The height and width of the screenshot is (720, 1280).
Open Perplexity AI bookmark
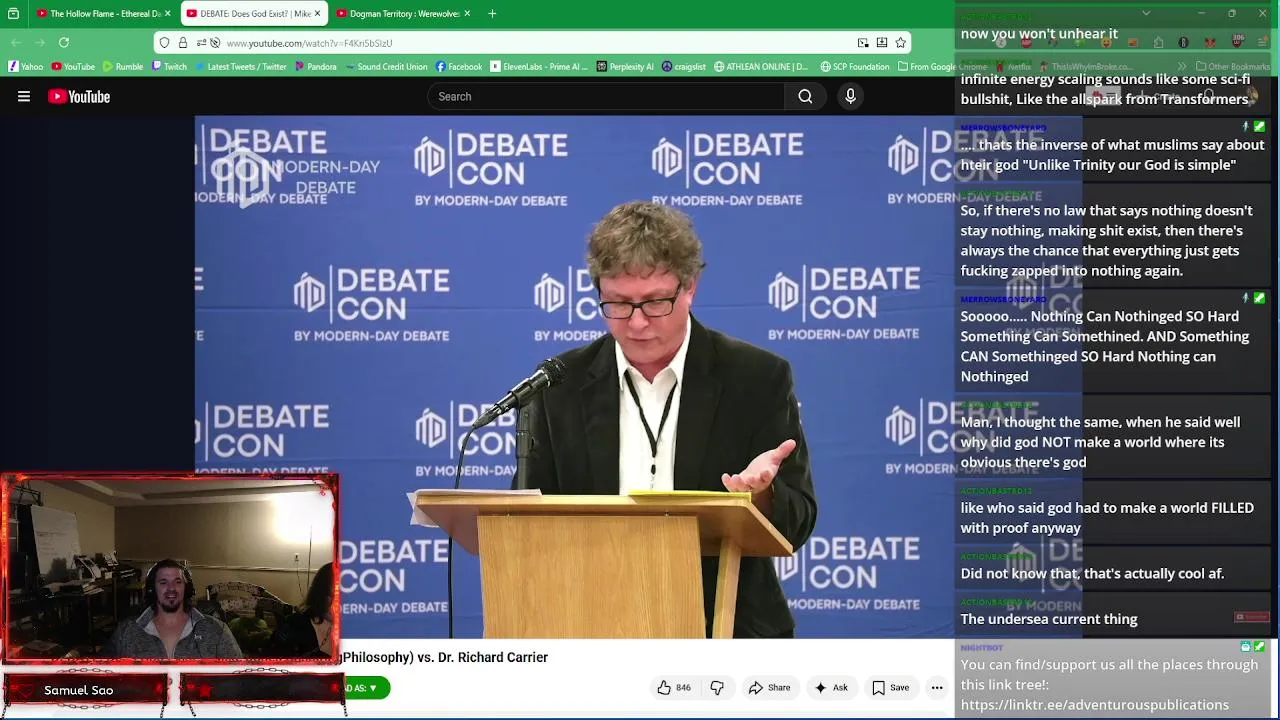(625, 67)
